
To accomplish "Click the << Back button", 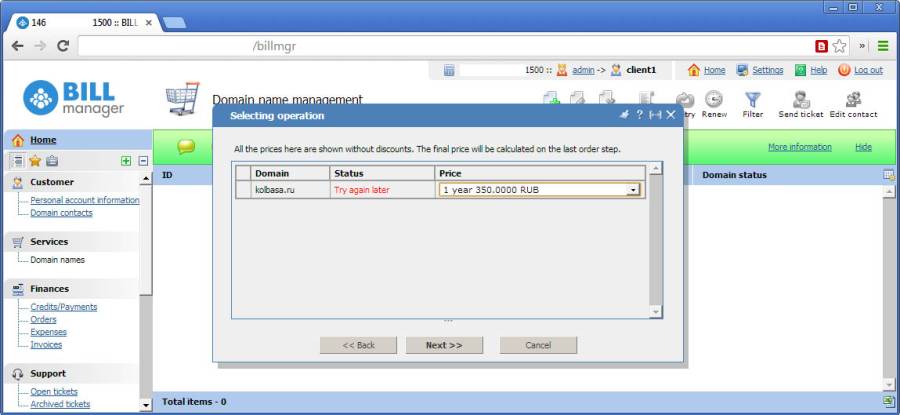I will [358, 345].
